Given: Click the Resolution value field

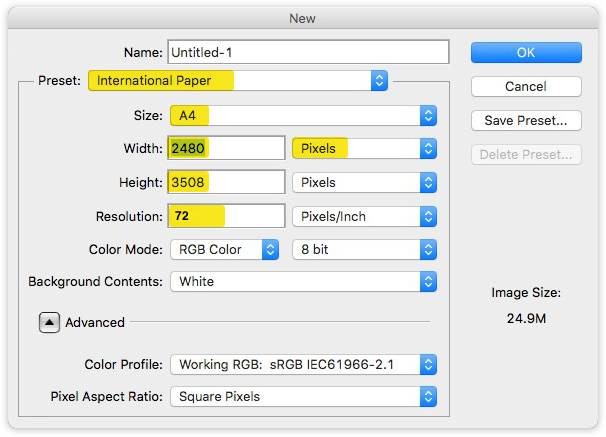Looking at the screenshot, I should (227, 216).
